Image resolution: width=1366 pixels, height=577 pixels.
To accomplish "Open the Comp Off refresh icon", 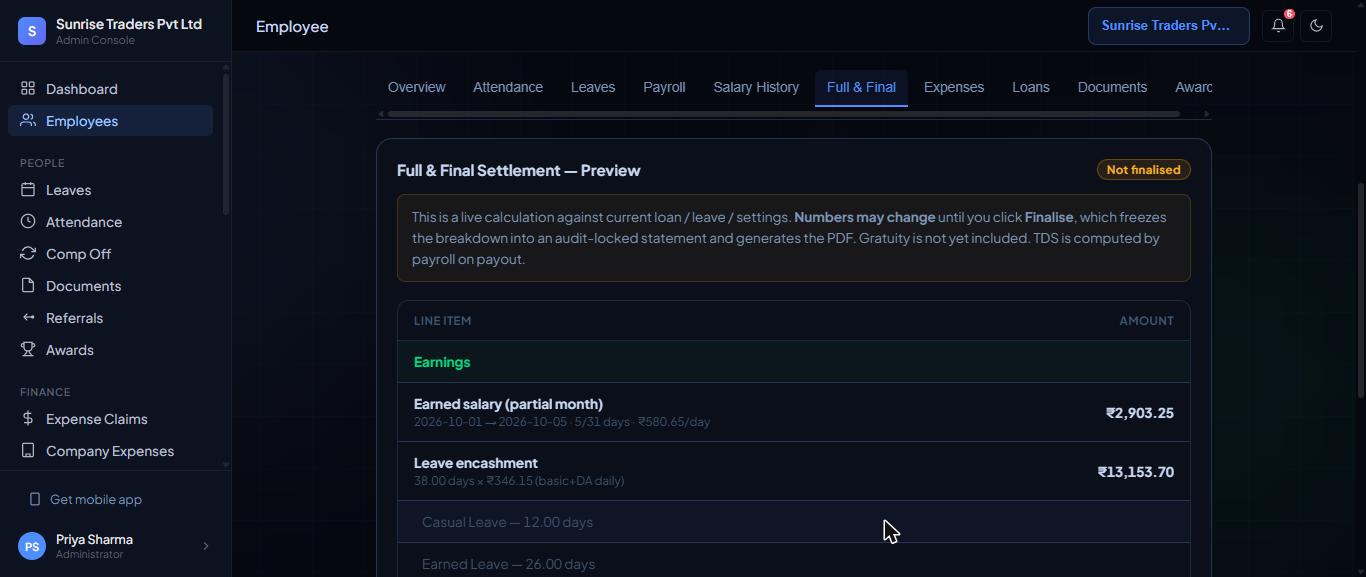I will pyautogui.click(x=28, y=254).
